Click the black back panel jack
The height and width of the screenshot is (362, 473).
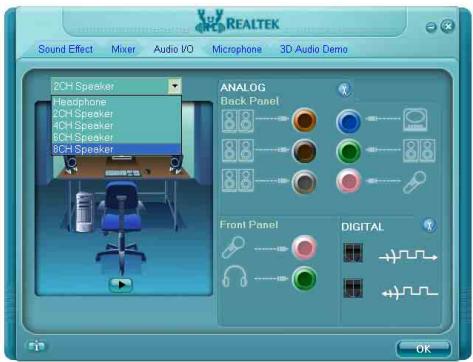[x=304, y=151]
